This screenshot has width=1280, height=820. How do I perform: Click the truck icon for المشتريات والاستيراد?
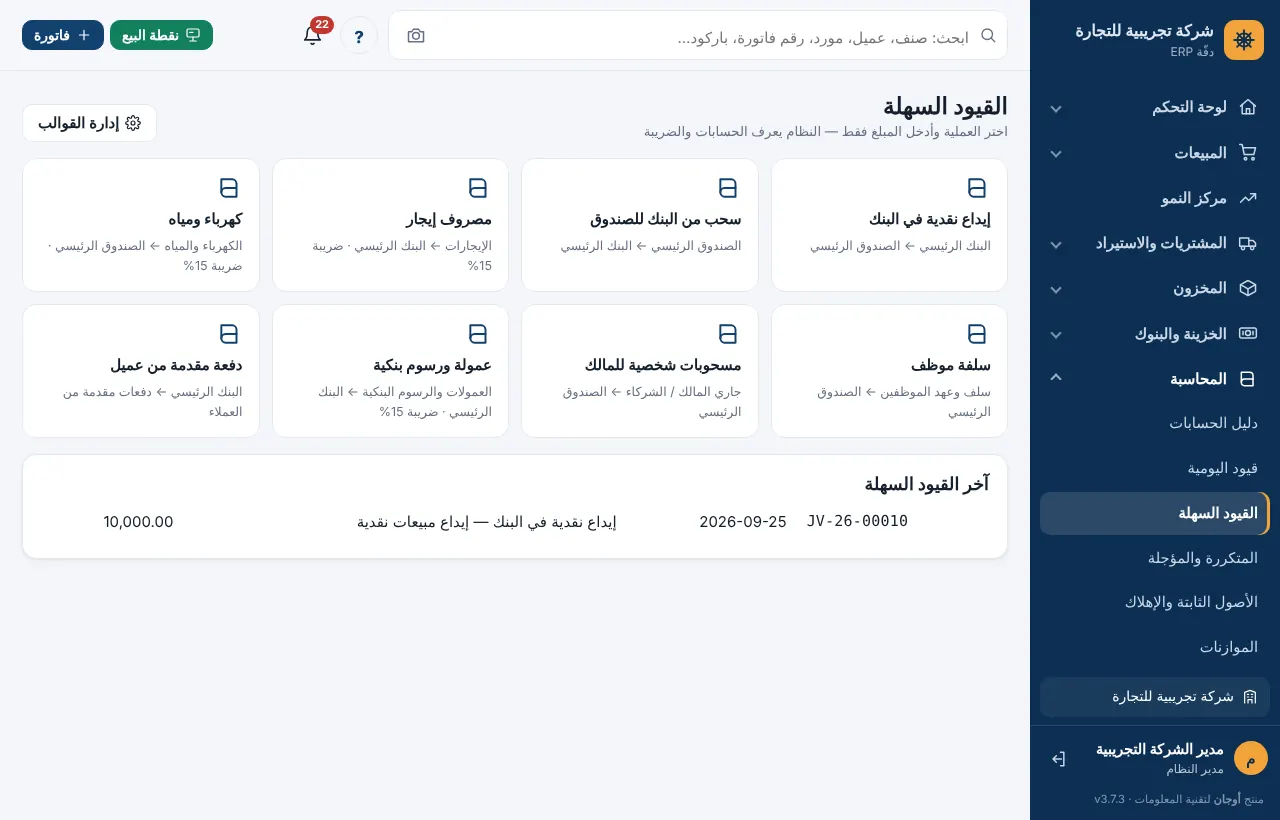click(x=1247, y=243)
